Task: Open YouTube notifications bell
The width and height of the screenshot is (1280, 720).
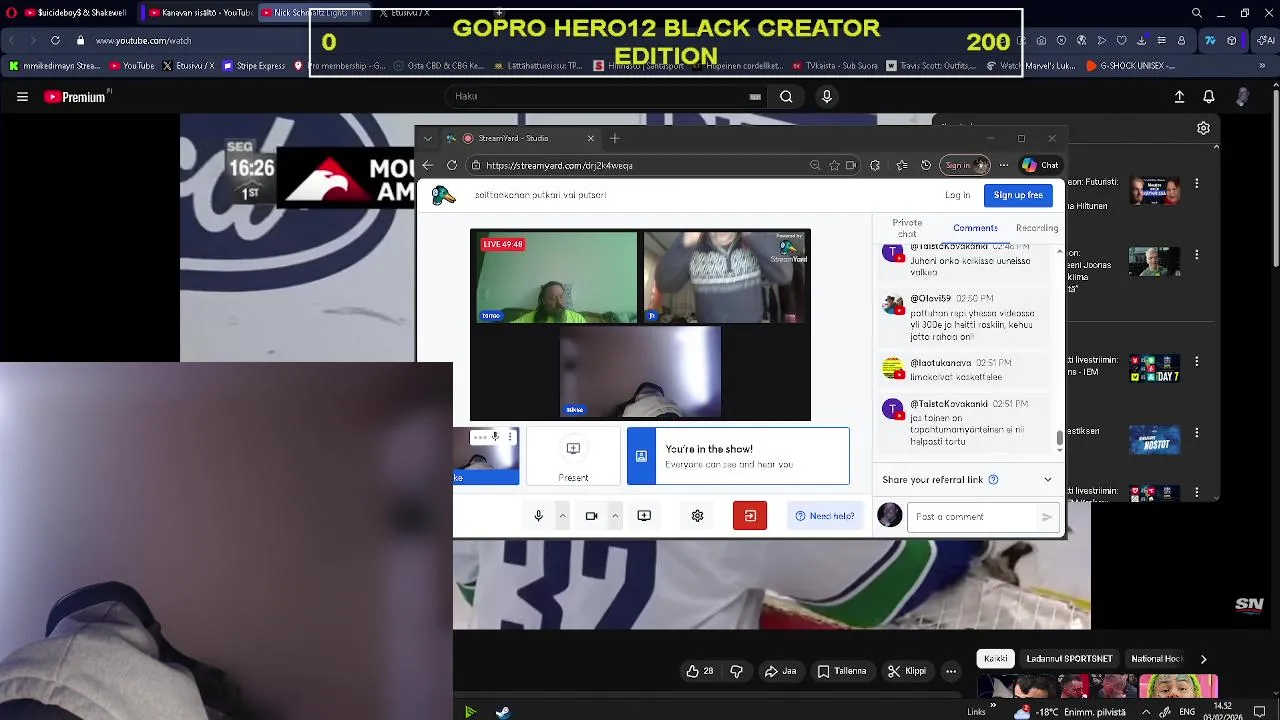Action: coord(1209,97)
